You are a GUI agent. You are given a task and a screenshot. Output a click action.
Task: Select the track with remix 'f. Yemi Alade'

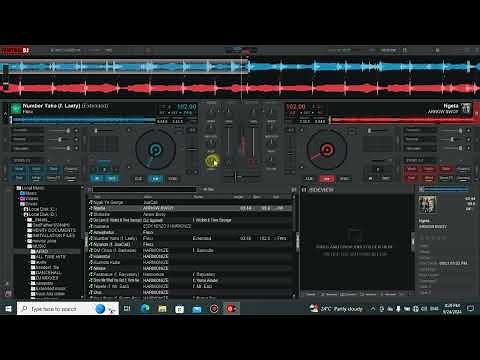coord(191,280)
